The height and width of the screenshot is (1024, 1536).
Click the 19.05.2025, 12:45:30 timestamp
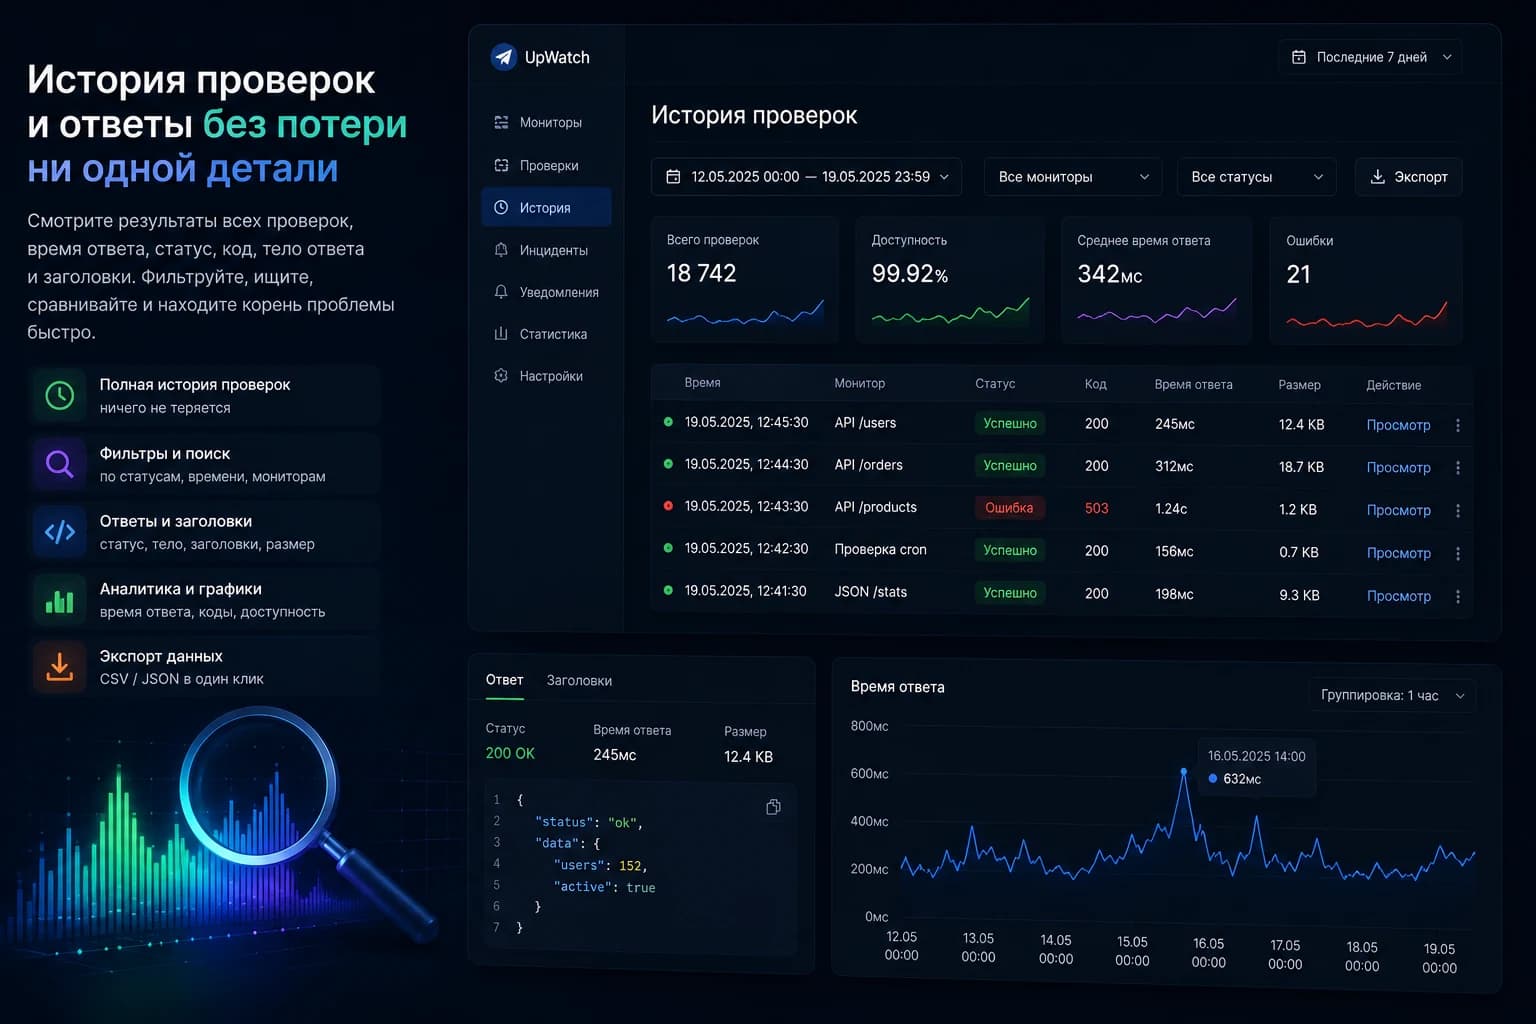(x=746, y=422)
